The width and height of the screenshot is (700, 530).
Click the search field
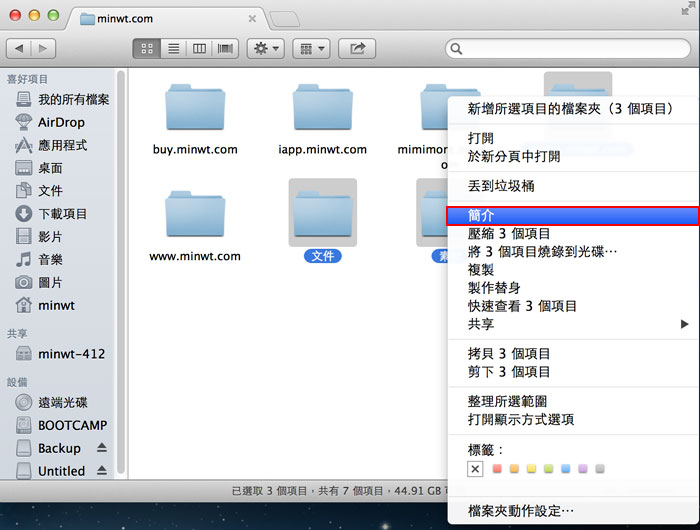[568, 48]
